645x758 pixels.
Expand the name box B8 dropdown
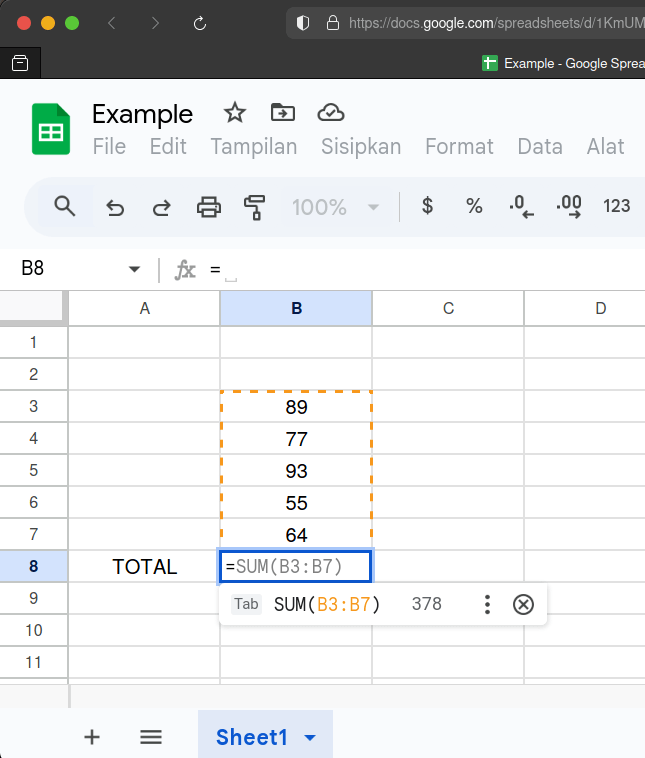coord(134,269)
